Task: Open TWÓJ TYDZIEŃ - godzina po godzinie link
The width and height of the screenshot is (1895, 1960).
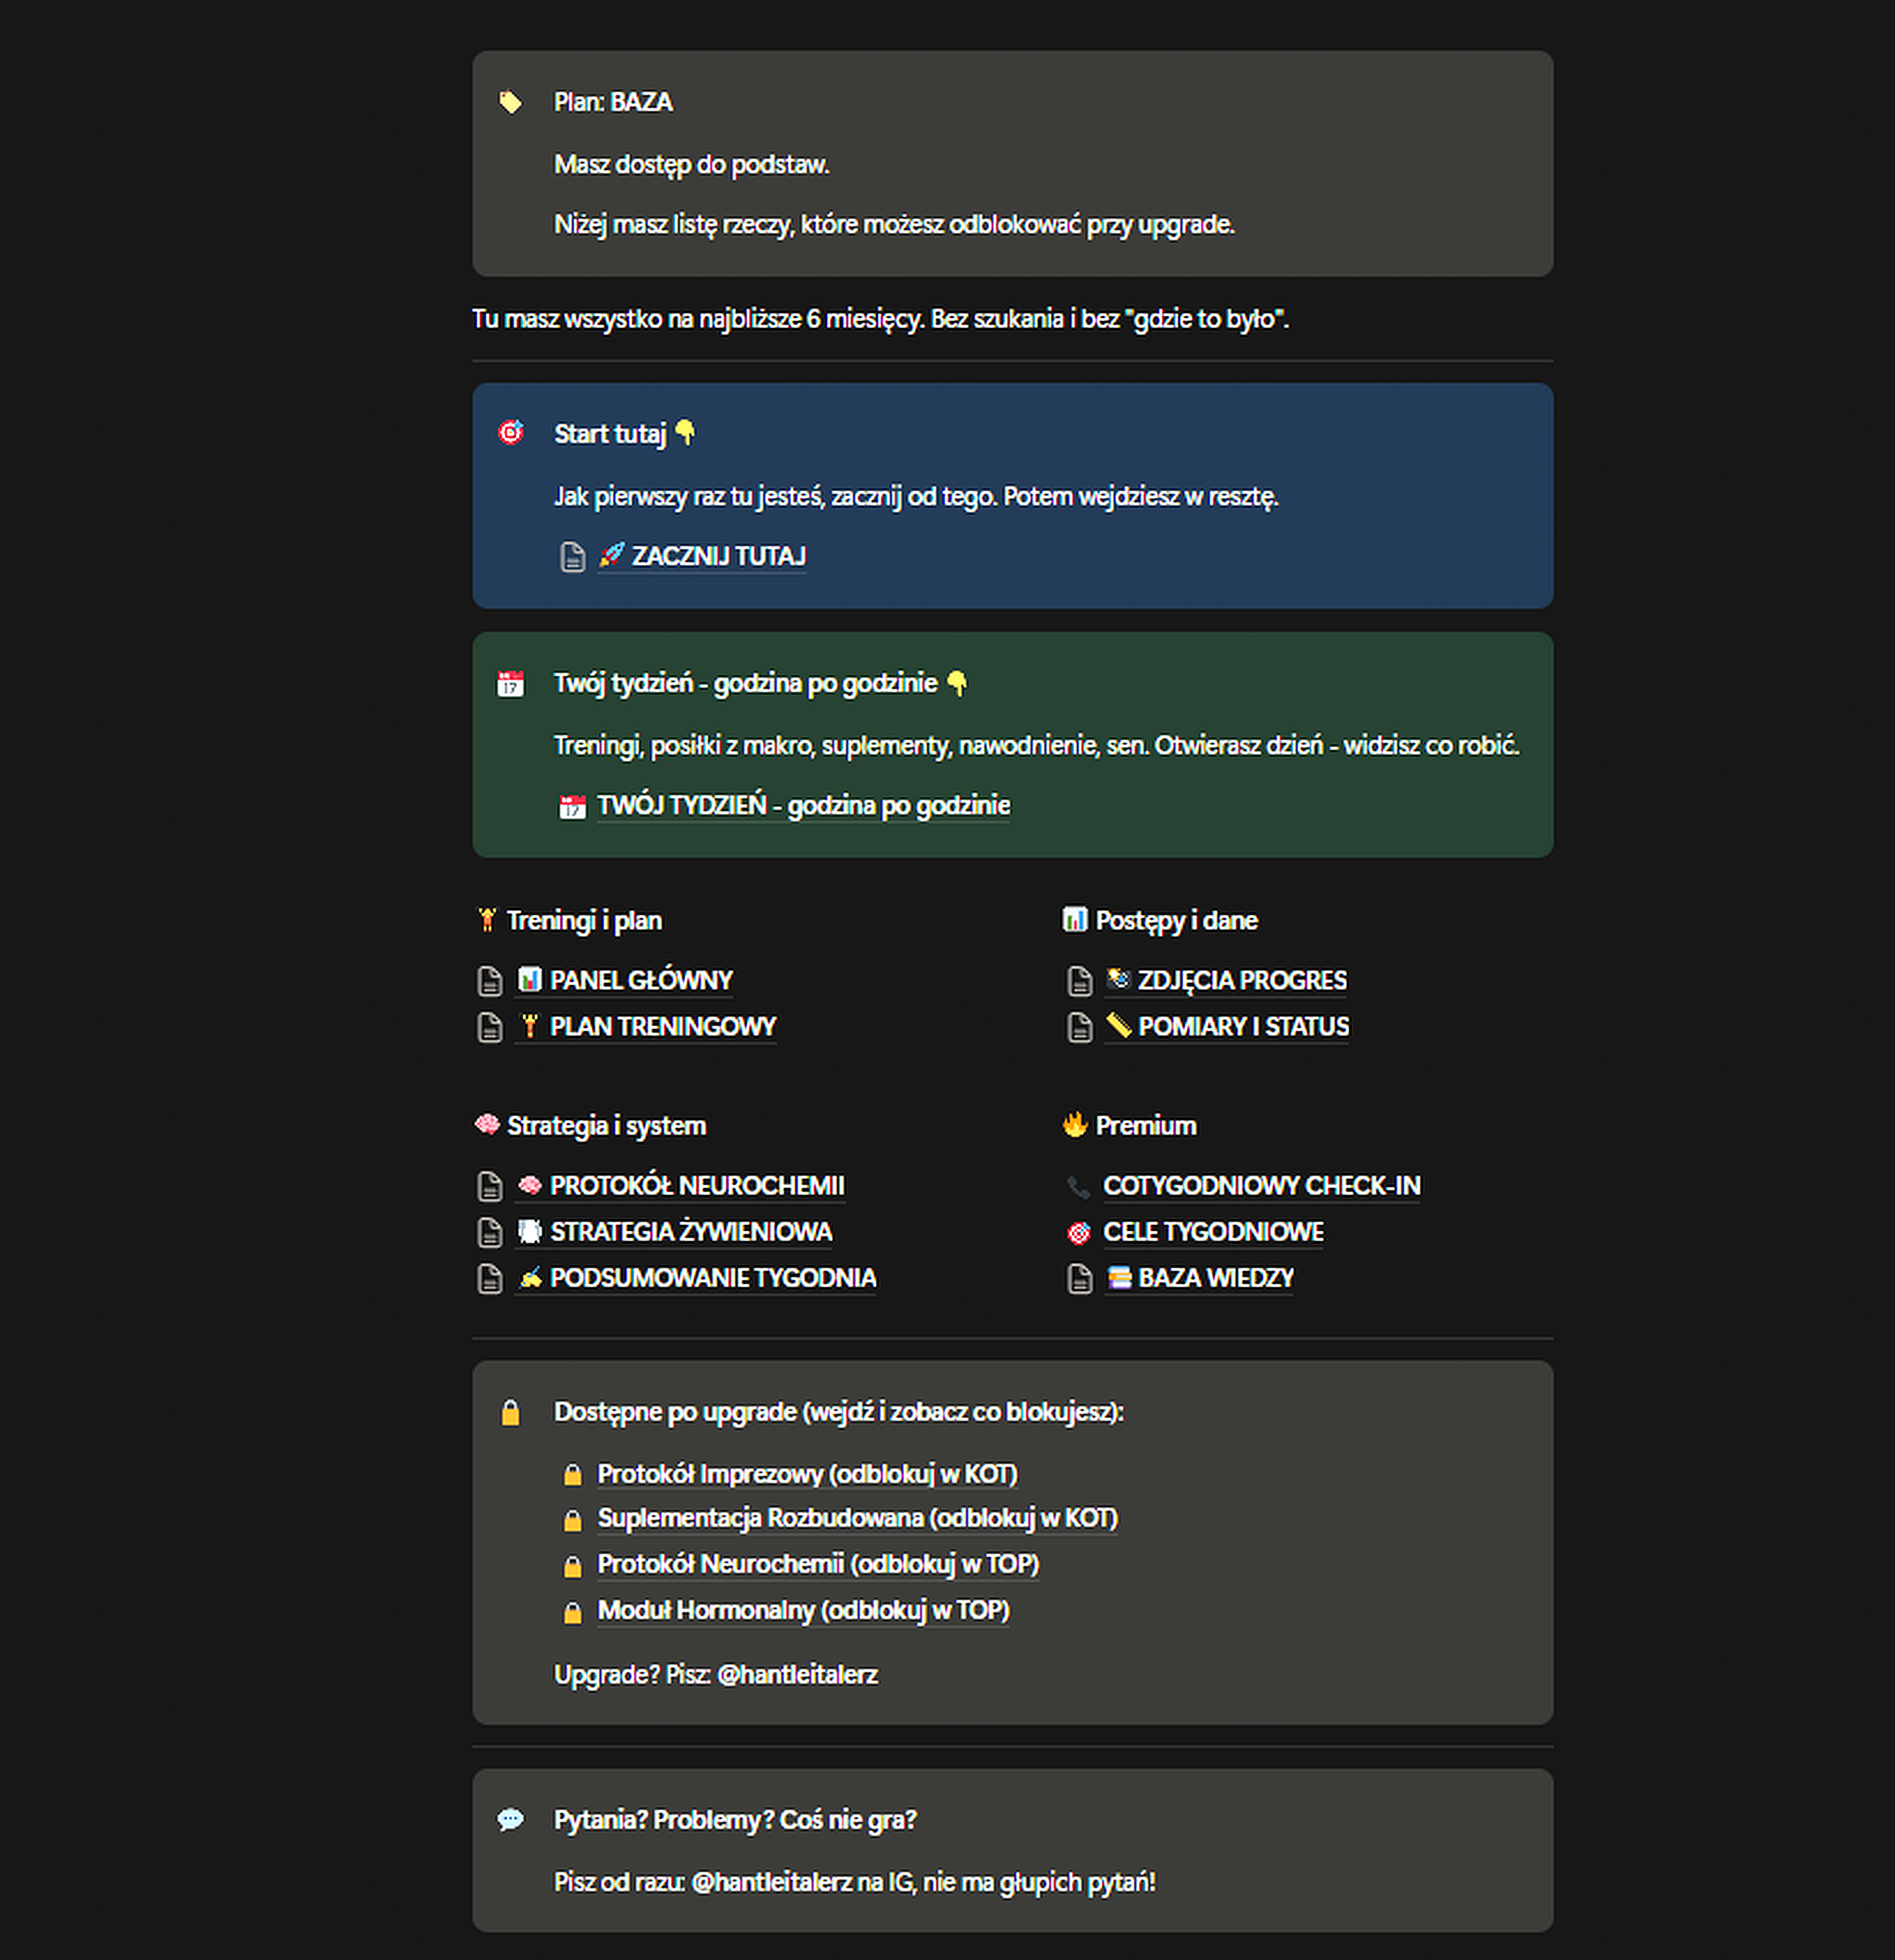Action: pos(803,805)
